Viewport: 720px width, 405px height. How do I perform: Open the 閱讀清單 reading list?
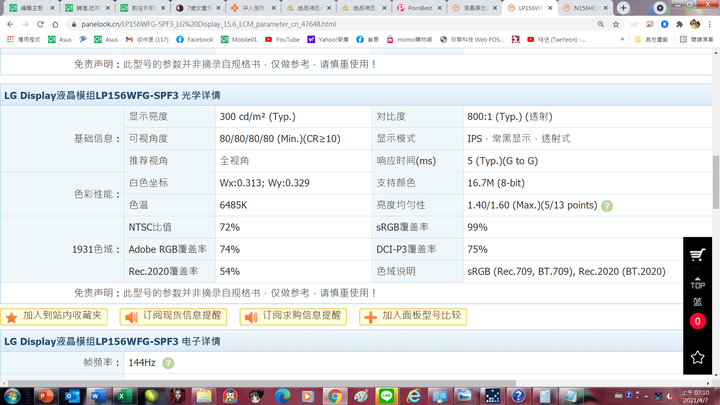pos(697,39)
